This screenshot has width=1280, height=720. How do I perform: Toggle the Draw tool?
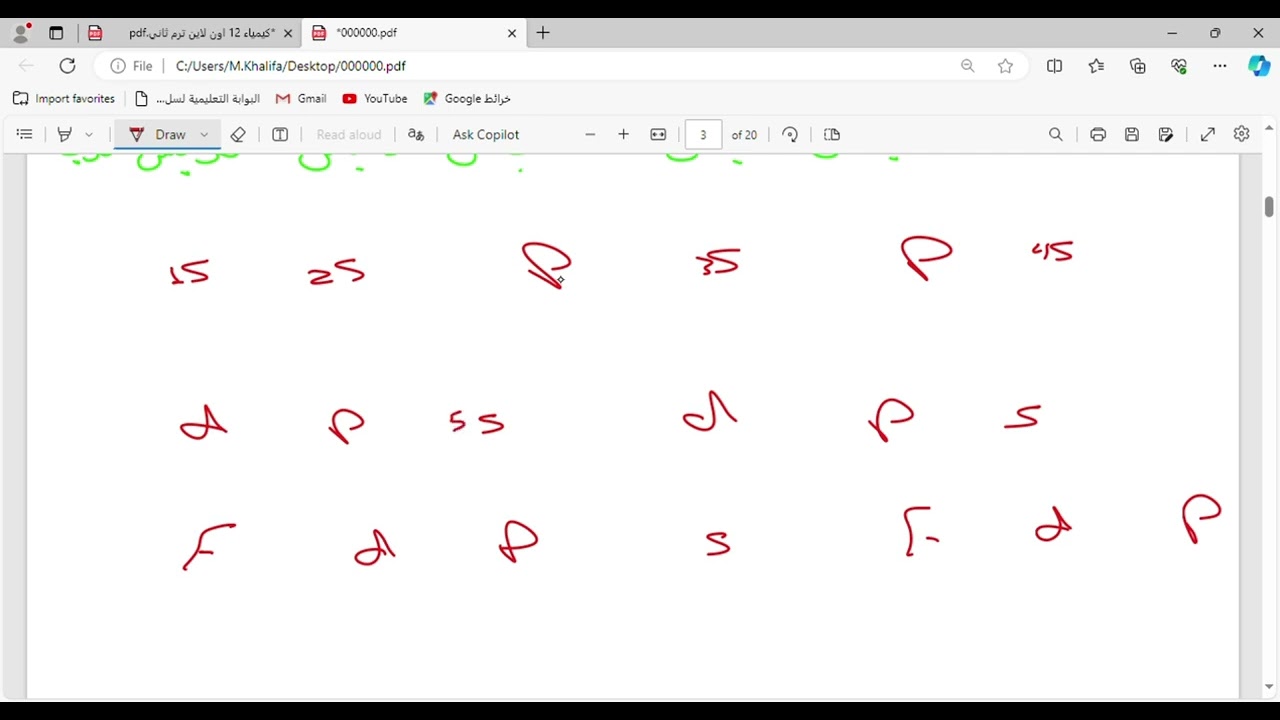tap(158, 134)
